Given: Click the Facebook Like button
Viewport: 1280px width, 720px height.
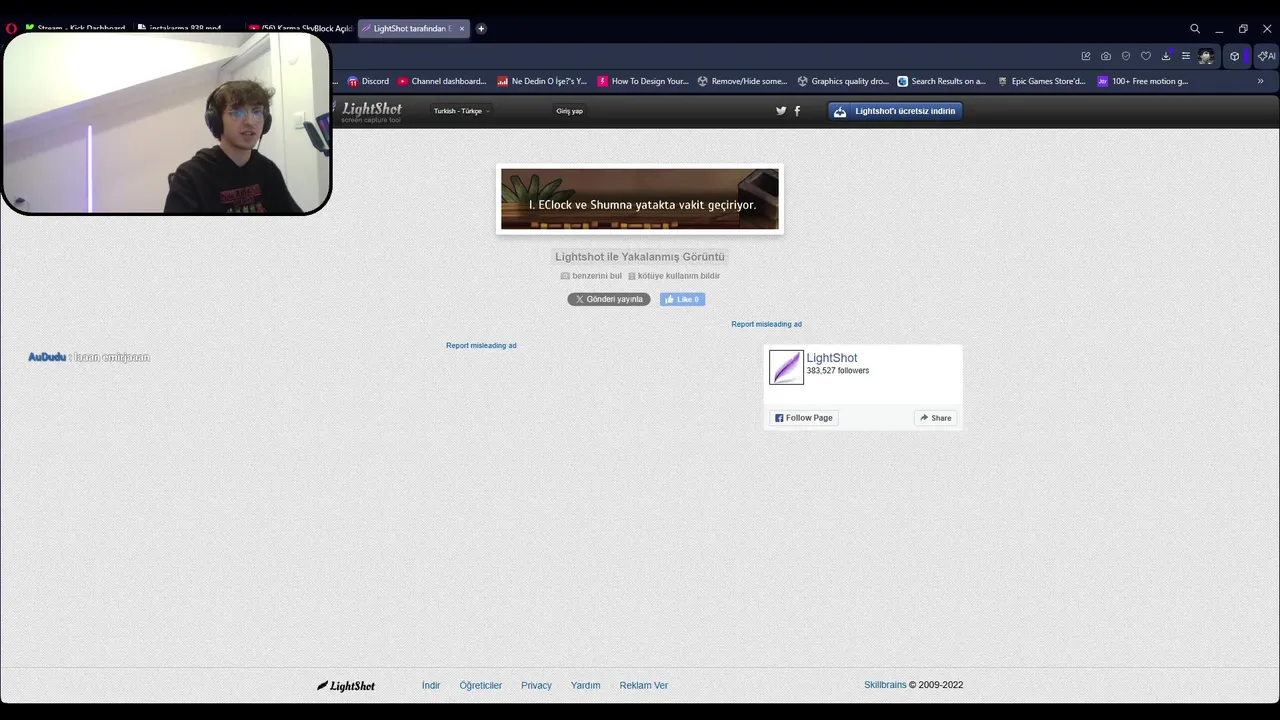Looking at the screenshot, I should point(682,299).
